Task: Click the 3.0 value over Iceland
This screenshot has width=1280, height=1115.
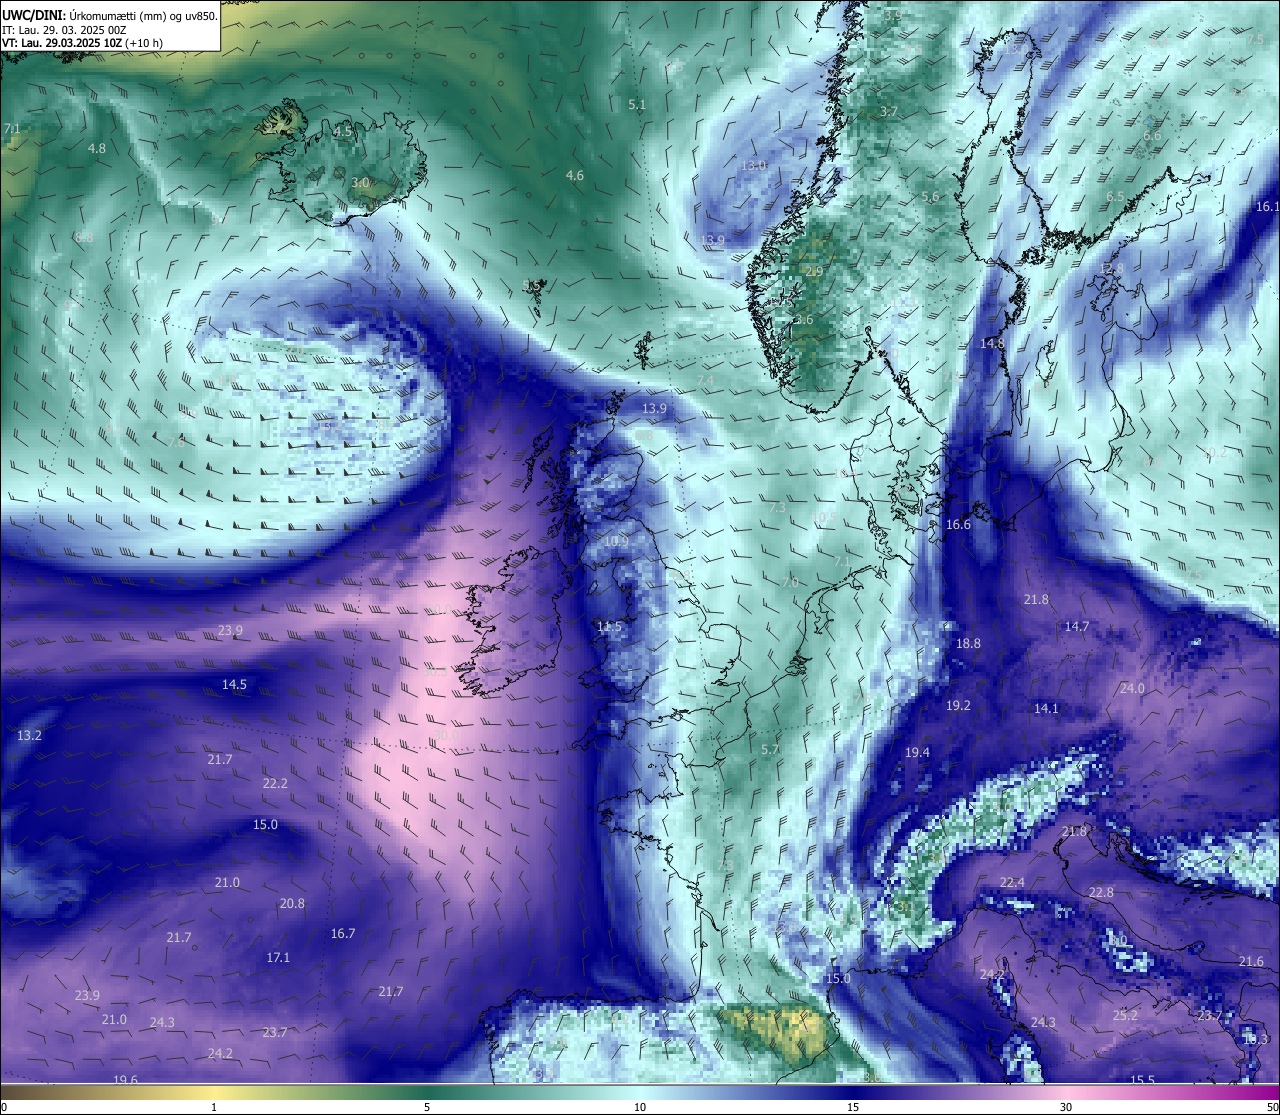Action: coord(361,183)
